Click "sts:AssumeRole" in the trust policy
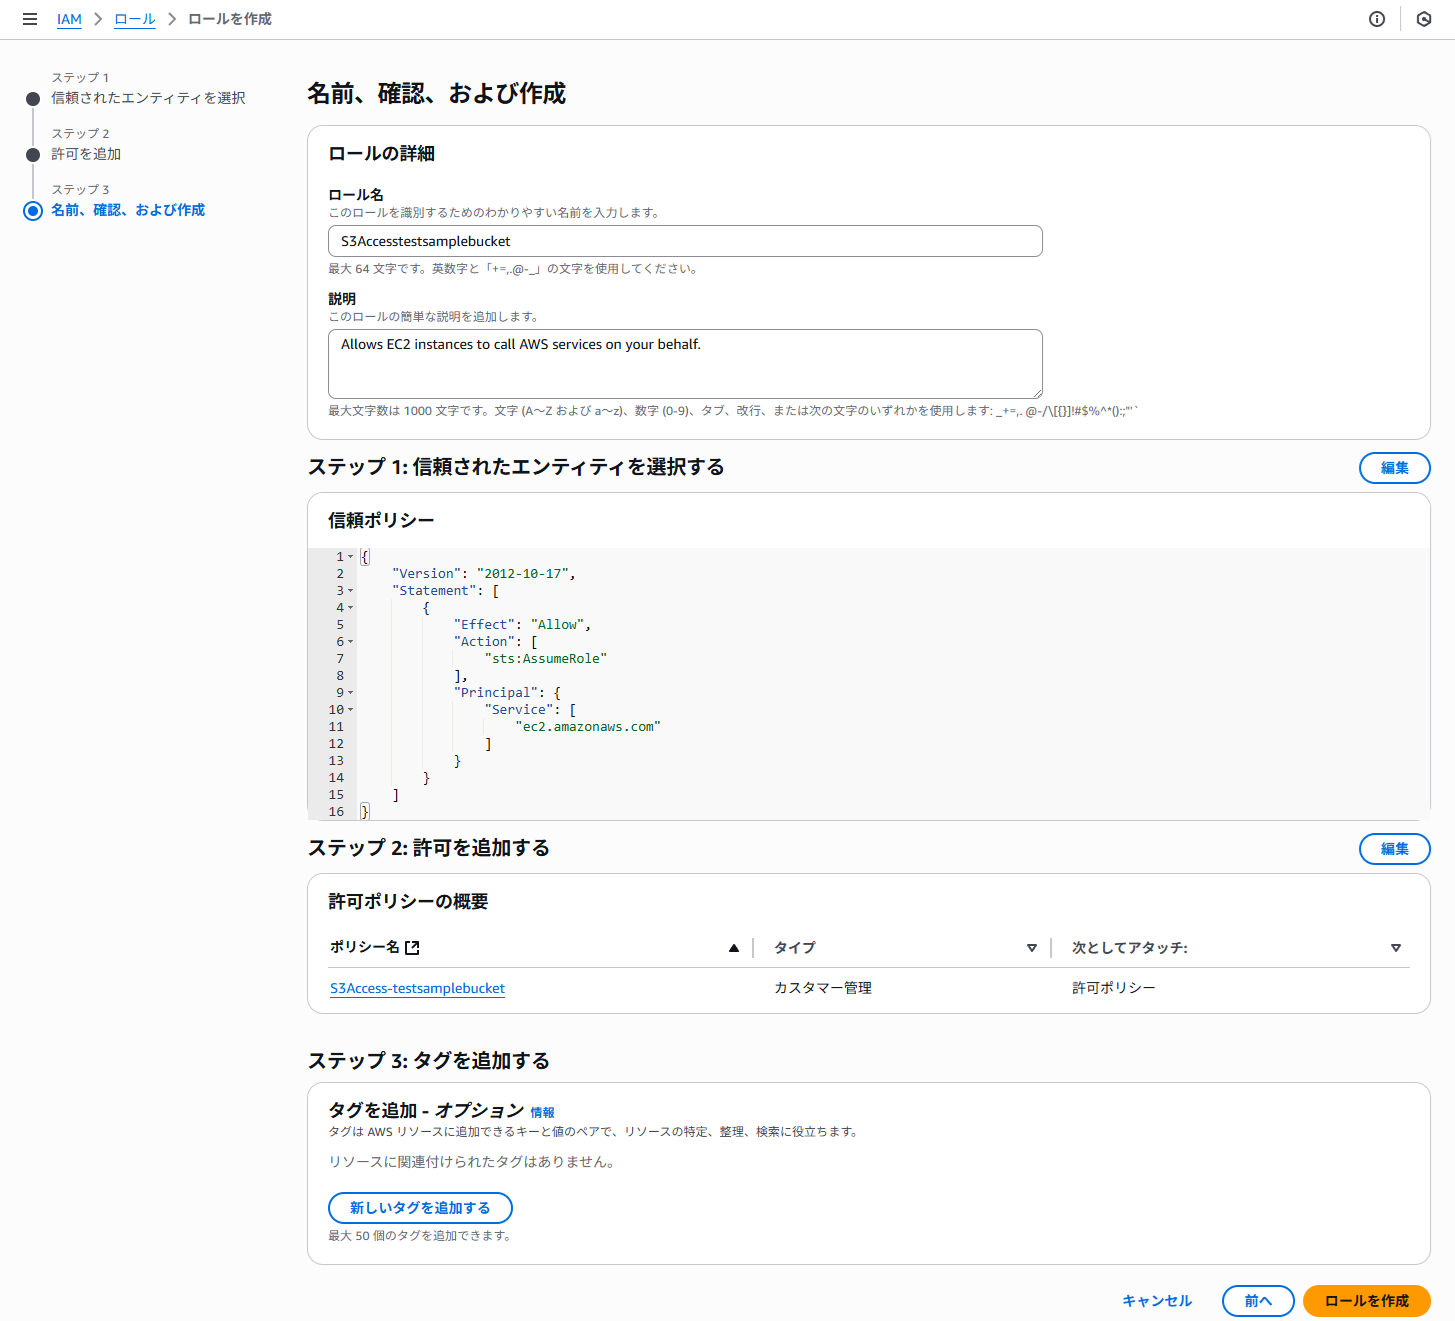 coord(546,659)
